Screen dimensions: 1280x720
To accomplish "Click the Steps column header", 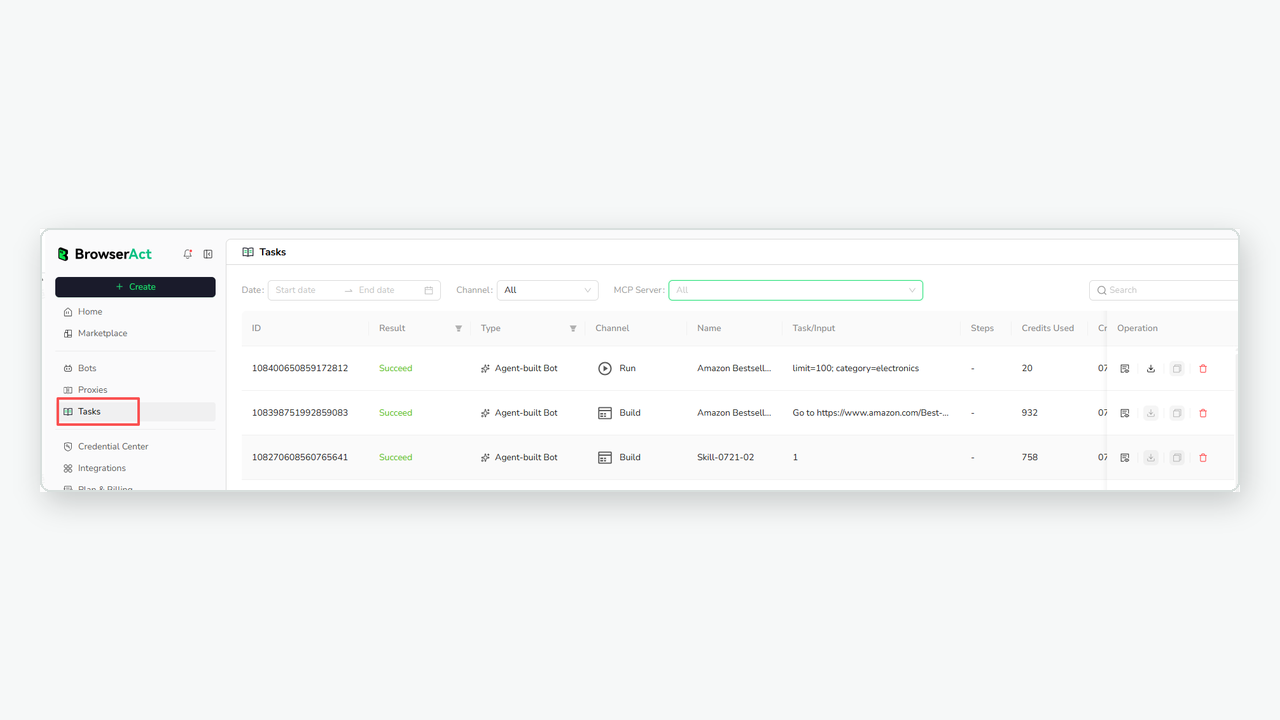I will coord(982,328).
